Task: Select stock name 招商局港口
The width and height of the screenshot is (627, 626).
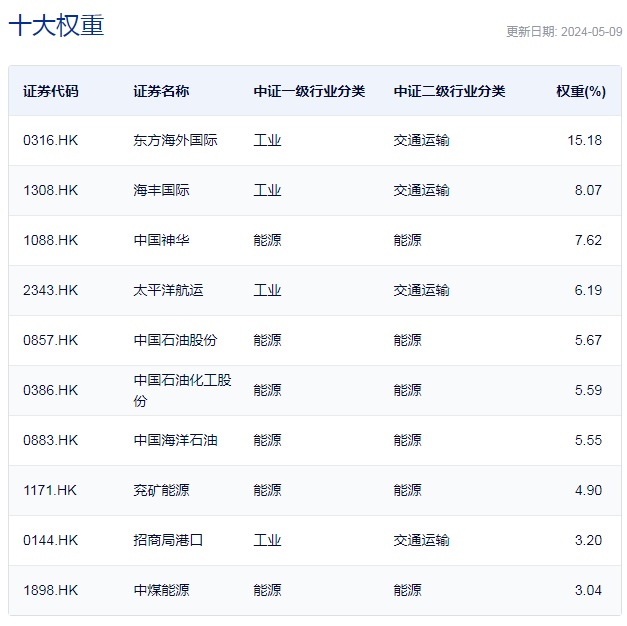Action: [x=168, y=540]
